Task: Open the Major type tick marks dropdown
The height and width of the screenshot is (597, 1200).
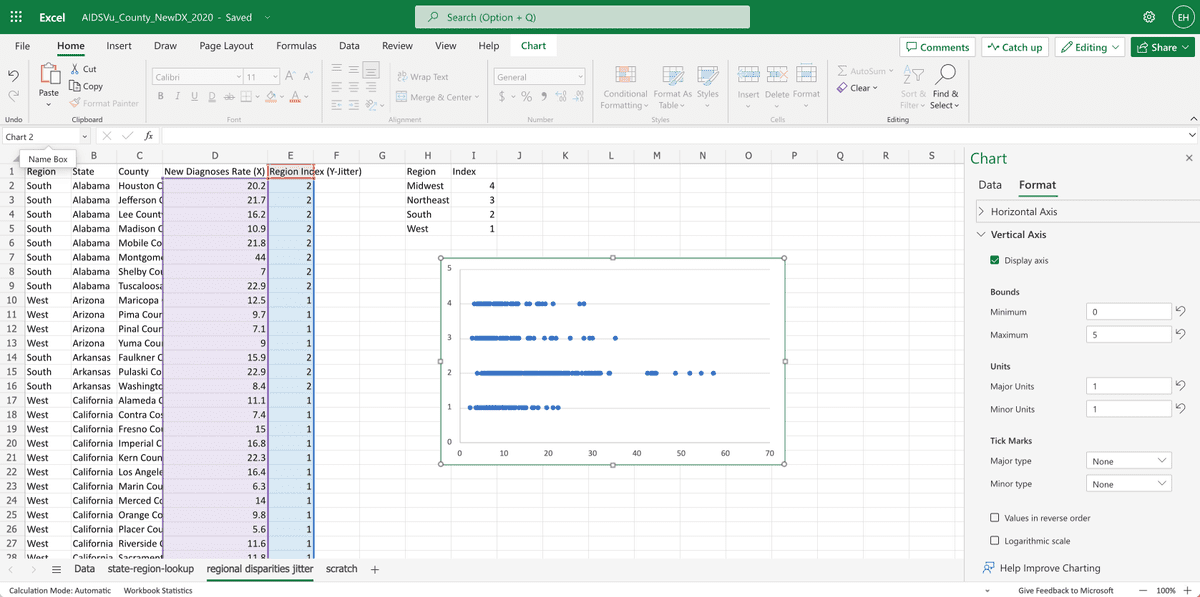Action: point(1128,460)
